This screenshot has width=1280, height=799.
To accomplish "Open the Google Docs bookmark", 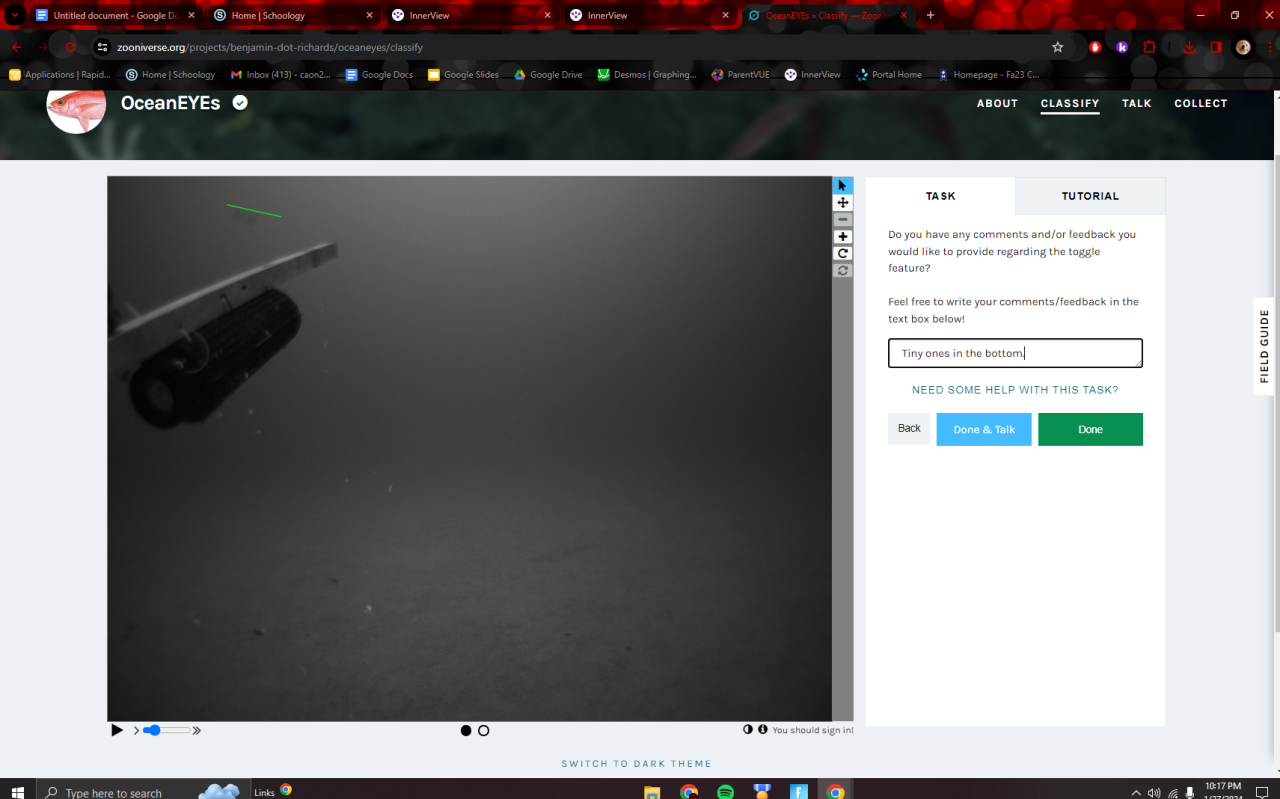I will (379, 75).
